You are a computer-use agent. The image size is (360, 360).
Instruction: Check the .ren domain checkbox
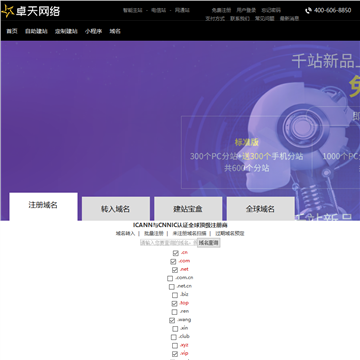(x=174, y=312)
